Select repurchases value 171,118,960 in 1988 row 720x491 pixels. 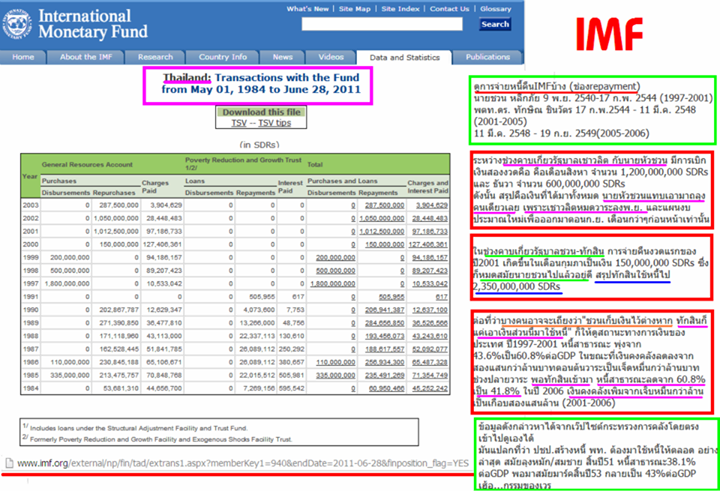[x=119, y=336]
